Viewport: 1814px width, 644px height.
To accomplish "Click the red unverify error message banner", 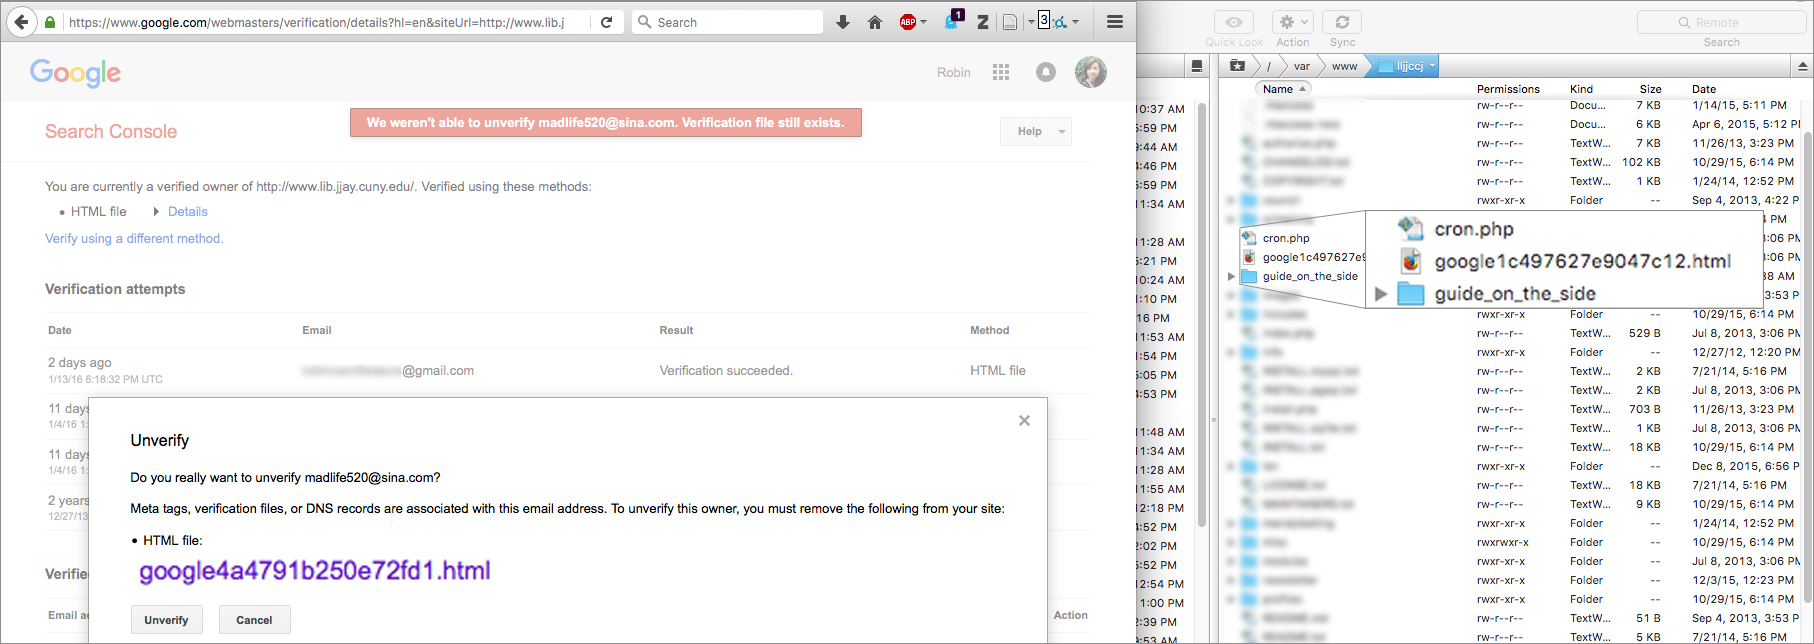I will click(606, 122).
